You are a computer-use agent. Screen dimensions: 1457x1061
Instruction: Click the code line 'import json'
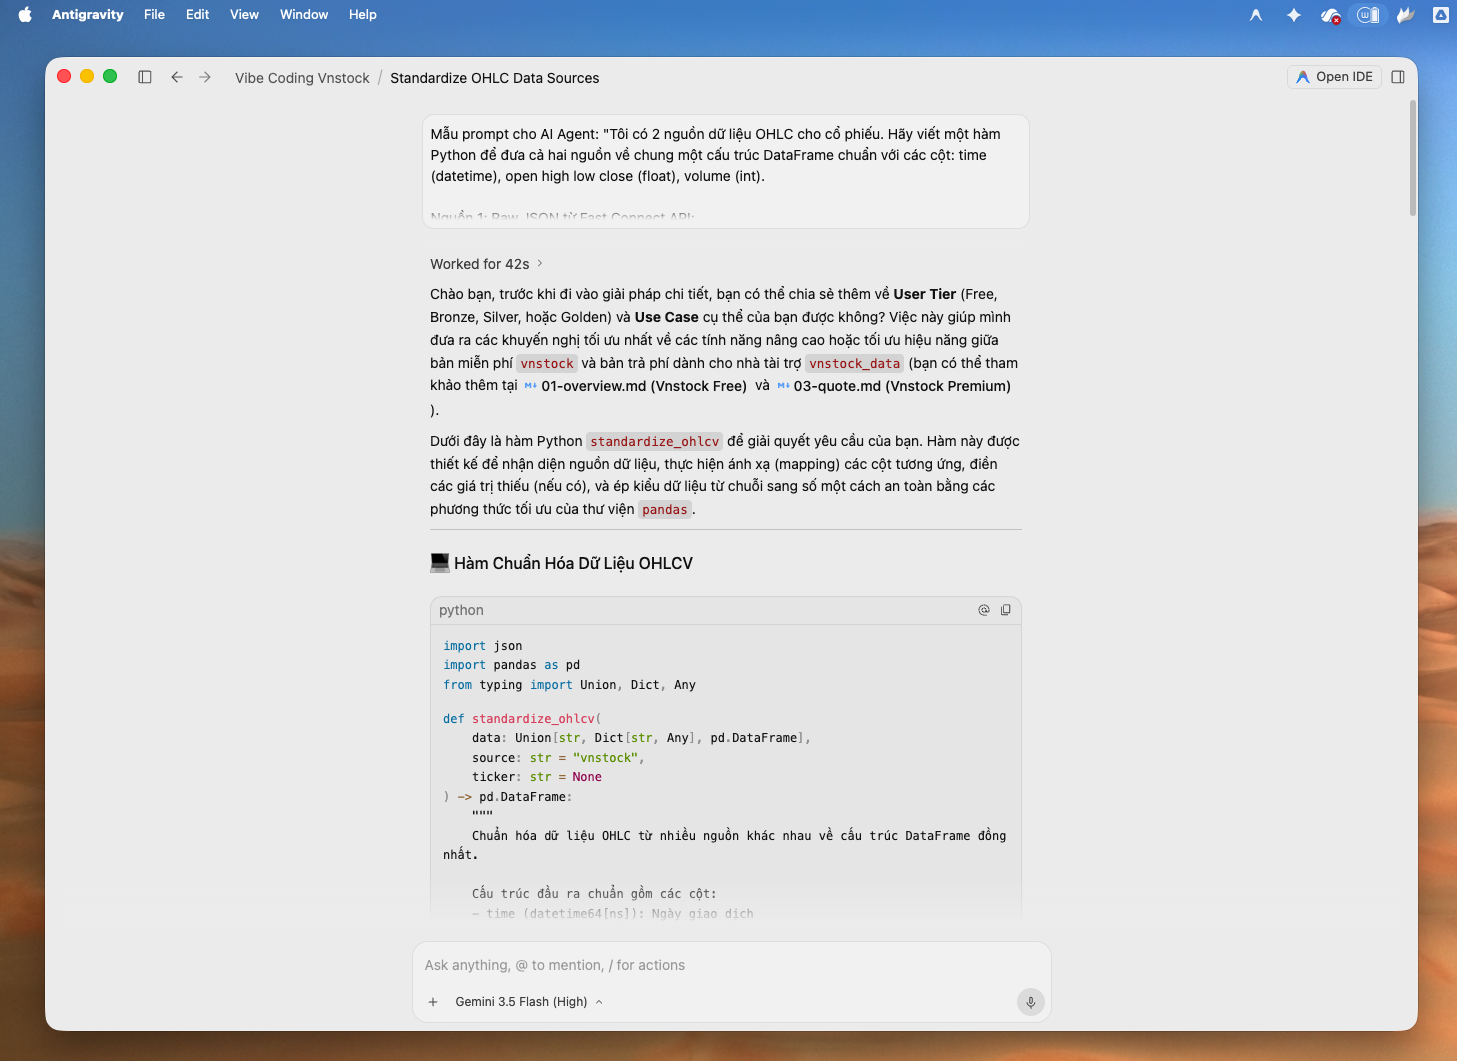(483, 646)
